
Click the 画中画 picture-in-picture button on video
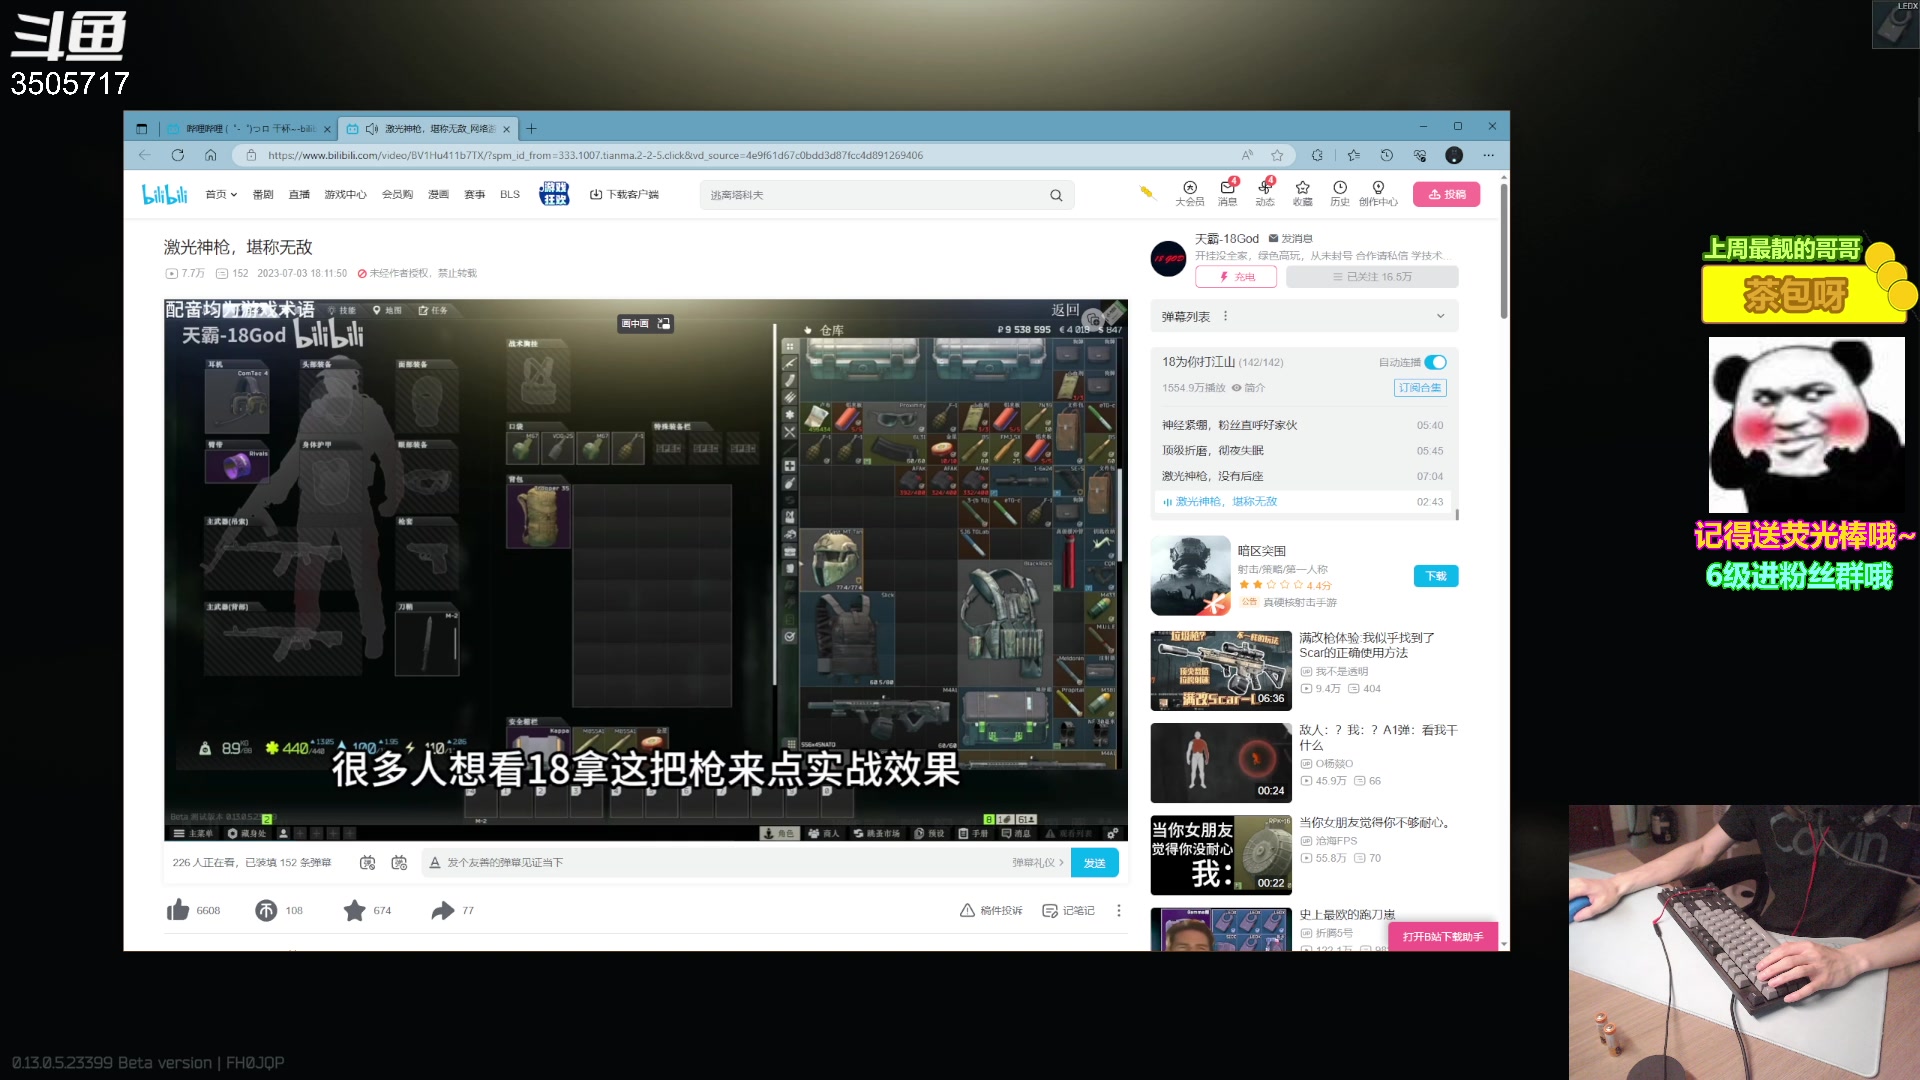[x=645, y=323]
